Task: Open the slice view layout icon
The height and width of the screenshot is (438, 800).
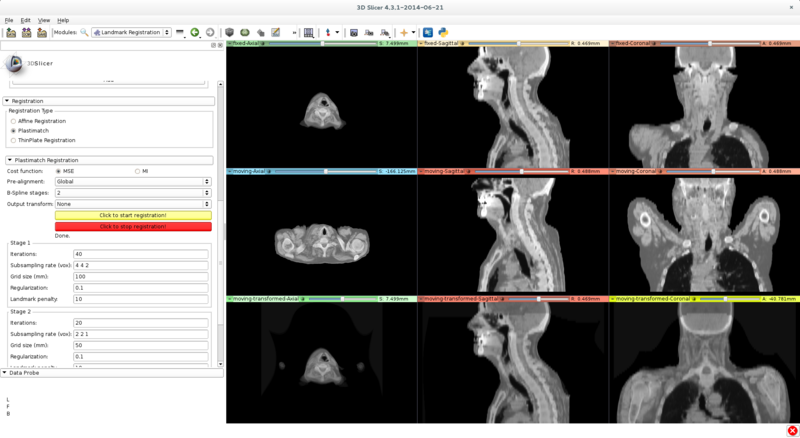Action: 309,33
